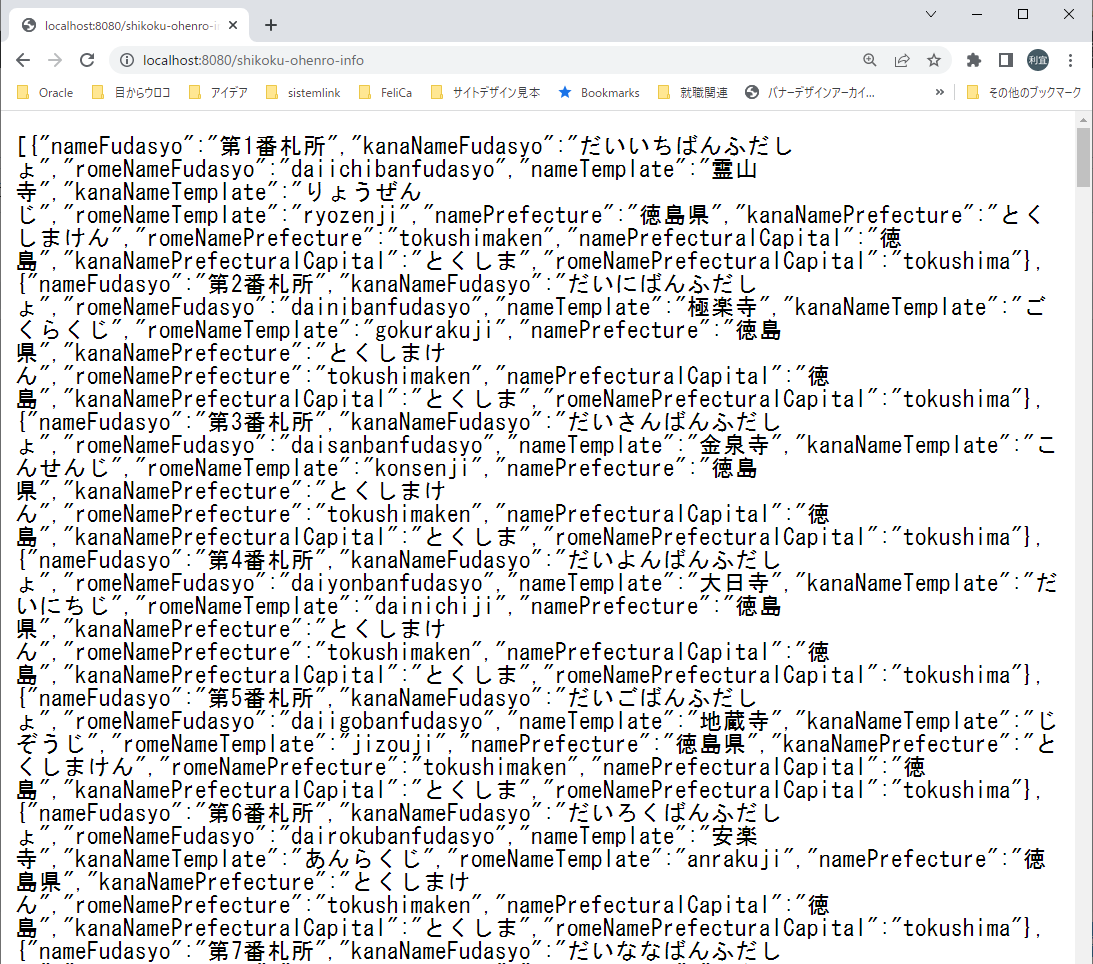Open the side panel icon
This screenshot has height=964, width=1093.
[x=1005, y=60]
